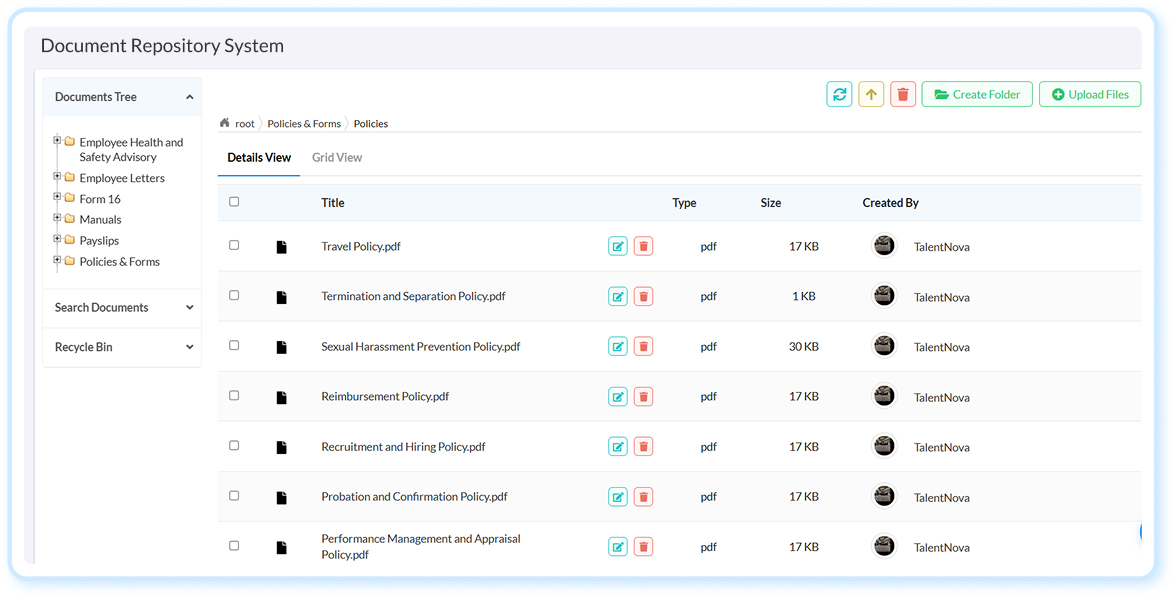Click the Title column header
Screen dimensions: 1175x598
[x=333, y=202]
